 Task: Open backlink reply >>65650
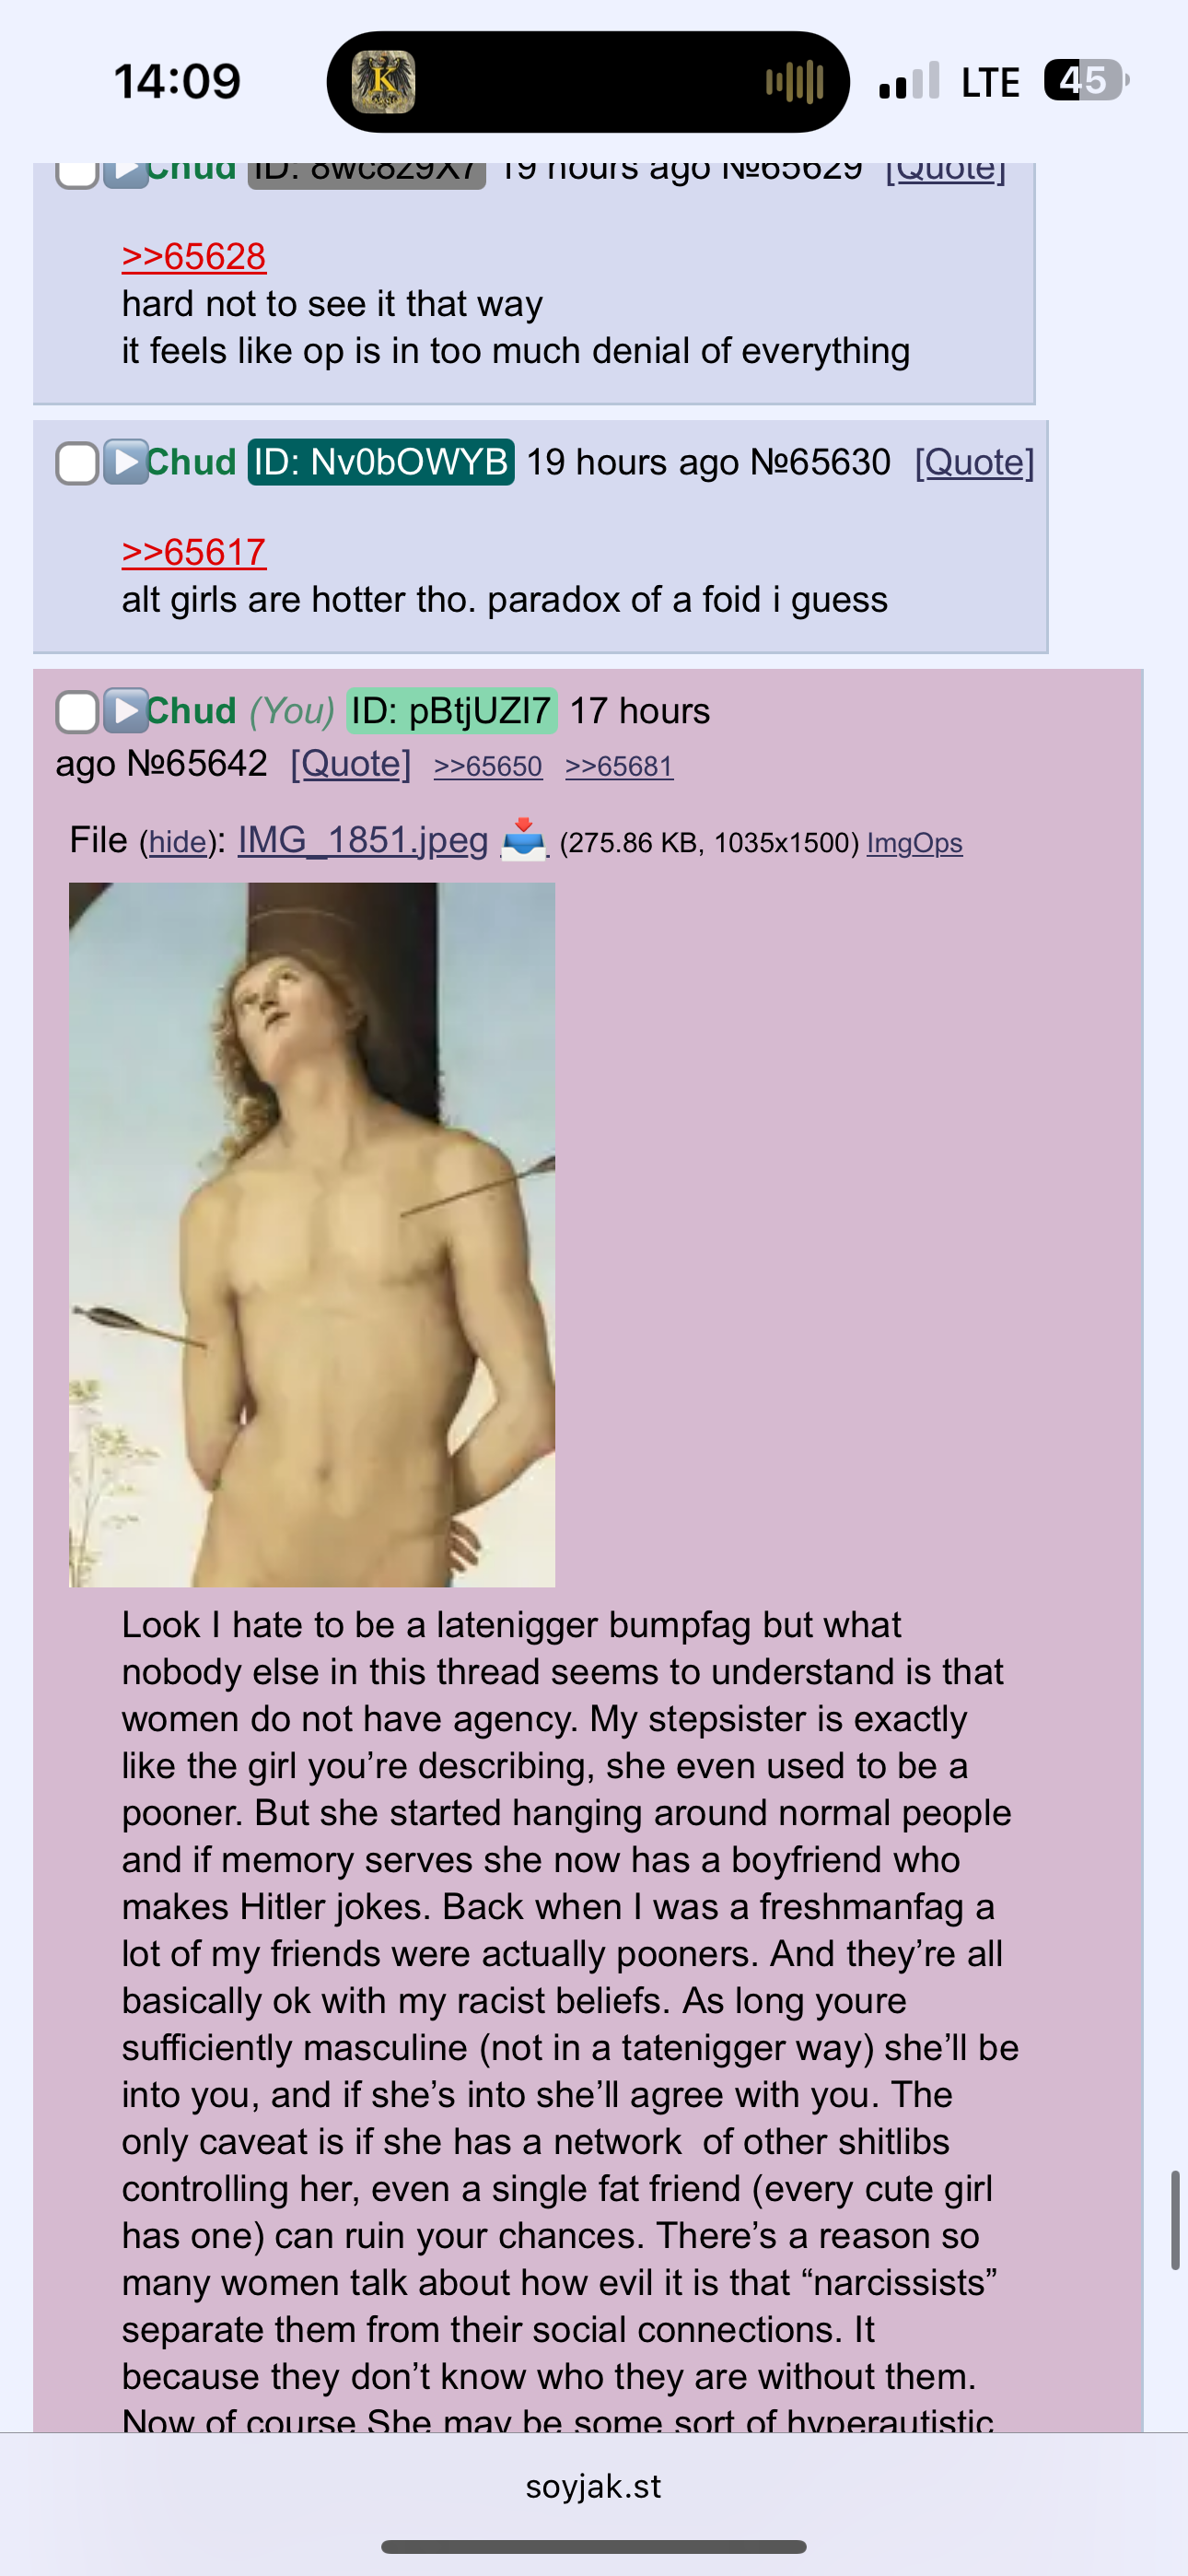tap(488, 767)
